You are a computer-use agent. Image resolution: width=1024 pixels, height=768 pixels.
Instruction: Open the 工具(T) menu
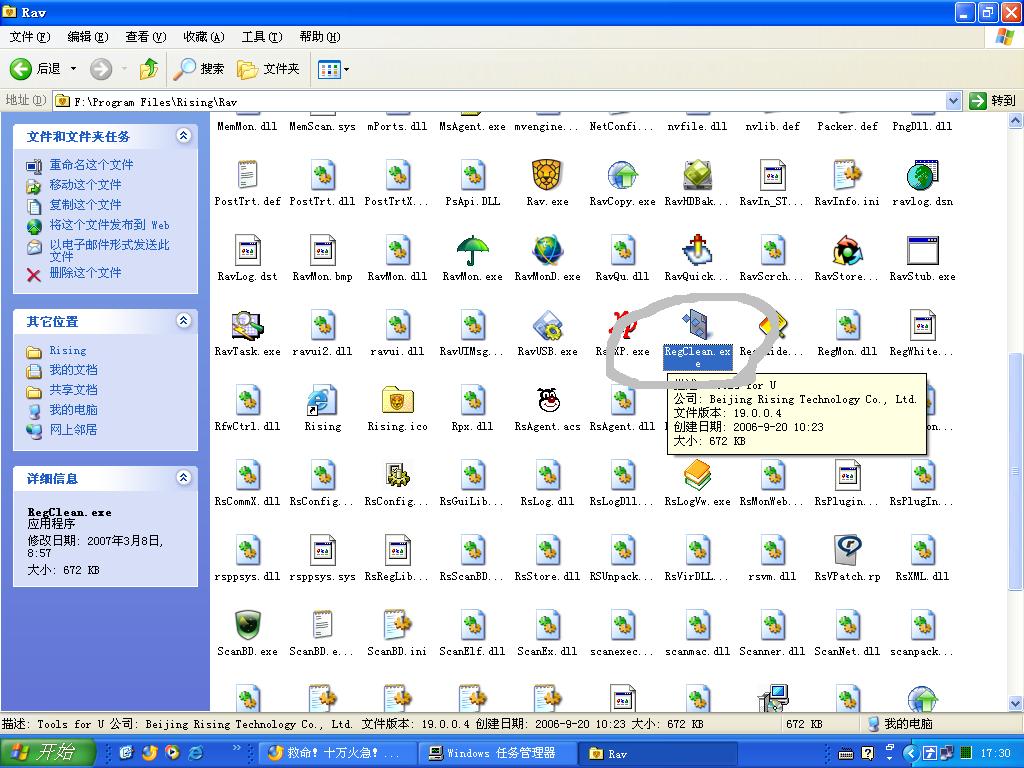pos(262,37)
